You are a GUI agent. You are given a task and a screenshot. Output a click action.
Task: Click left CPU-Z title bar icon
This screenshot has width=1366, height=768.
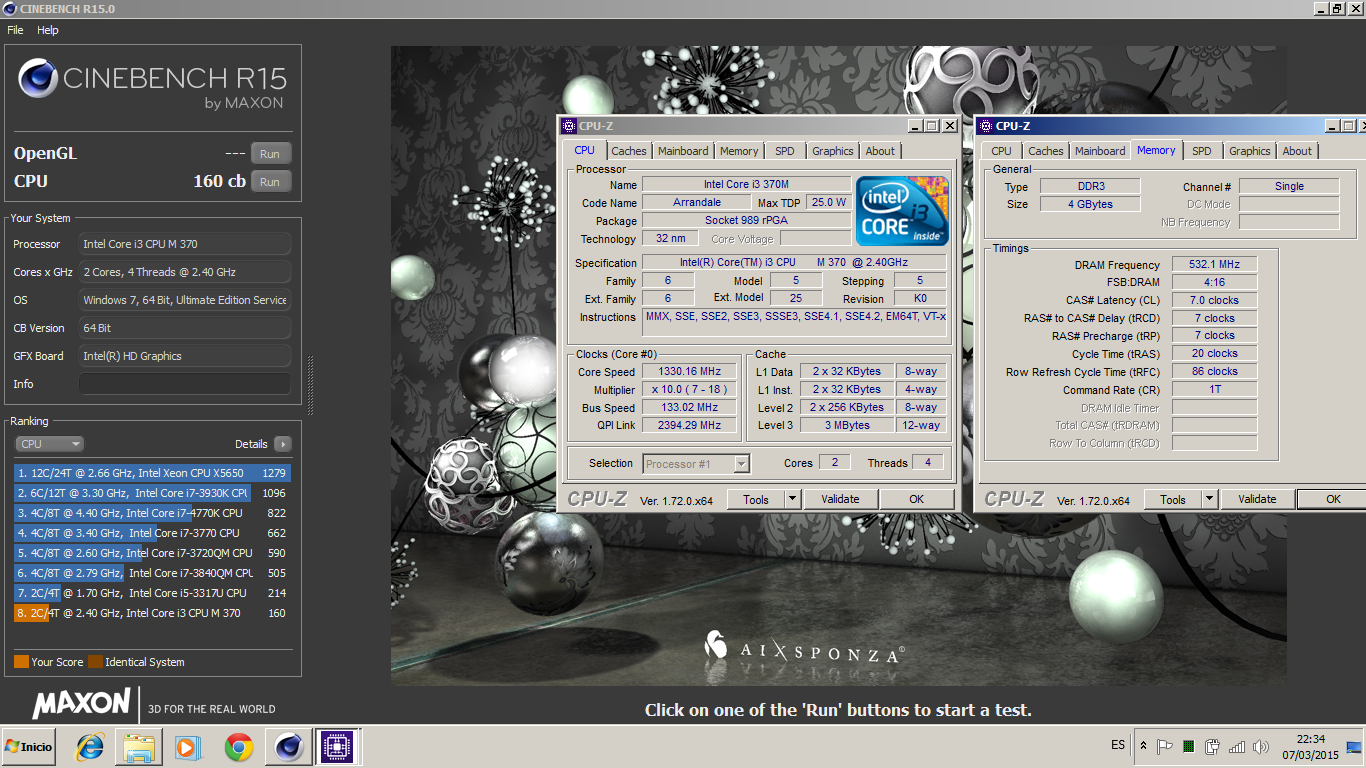pos(568,126)
